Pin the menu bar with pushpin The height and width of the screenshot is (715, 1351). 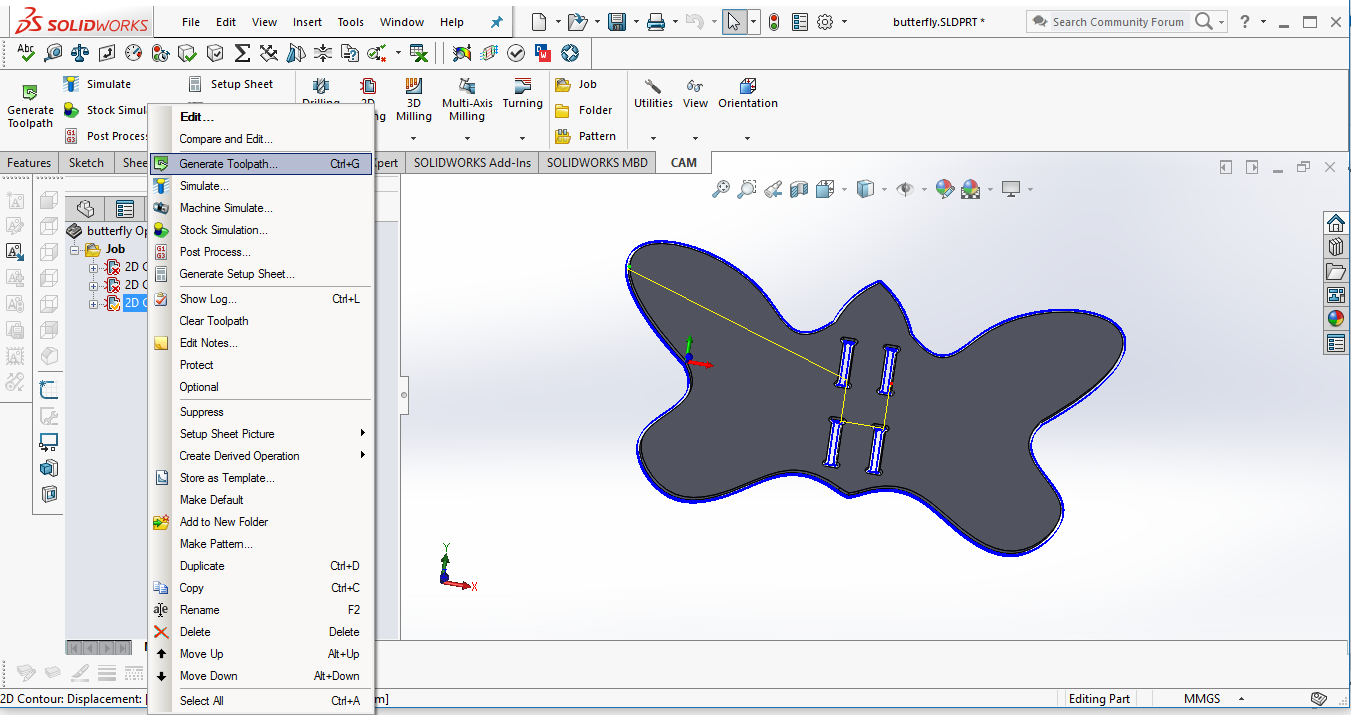497,22
